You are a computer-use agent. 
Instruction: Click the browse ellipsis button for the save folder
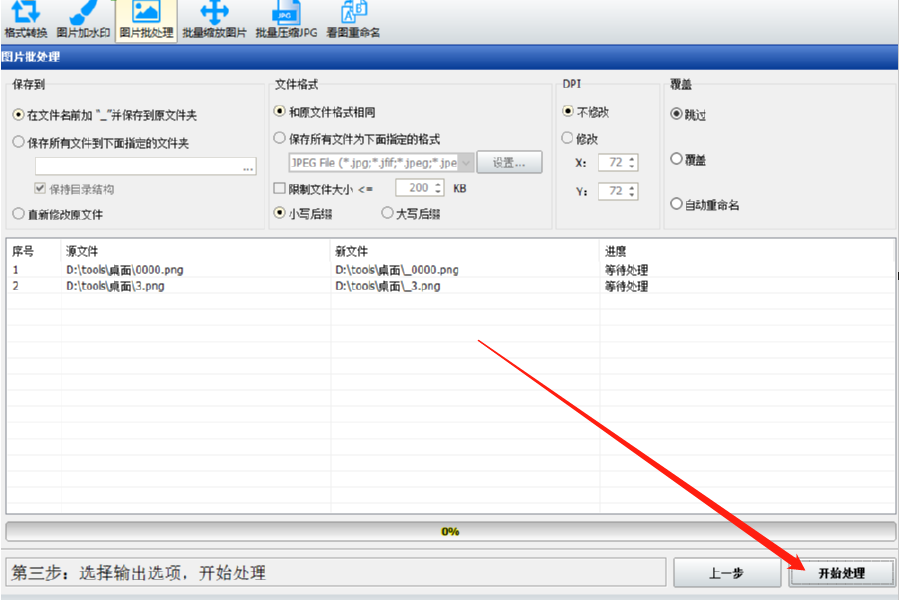(x=248, y=167)
